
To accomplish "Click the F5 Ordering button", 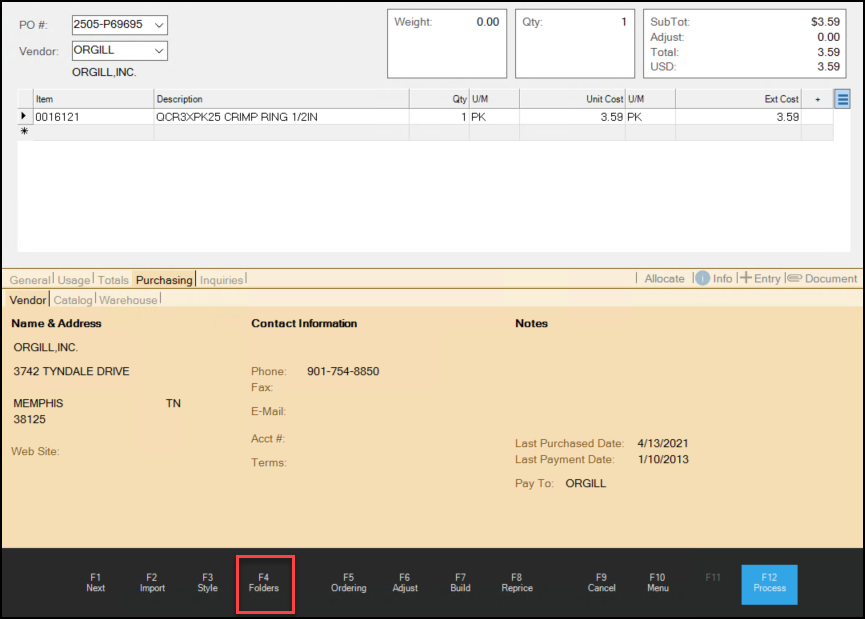I will pyautogui.click(x=348, y=583).
